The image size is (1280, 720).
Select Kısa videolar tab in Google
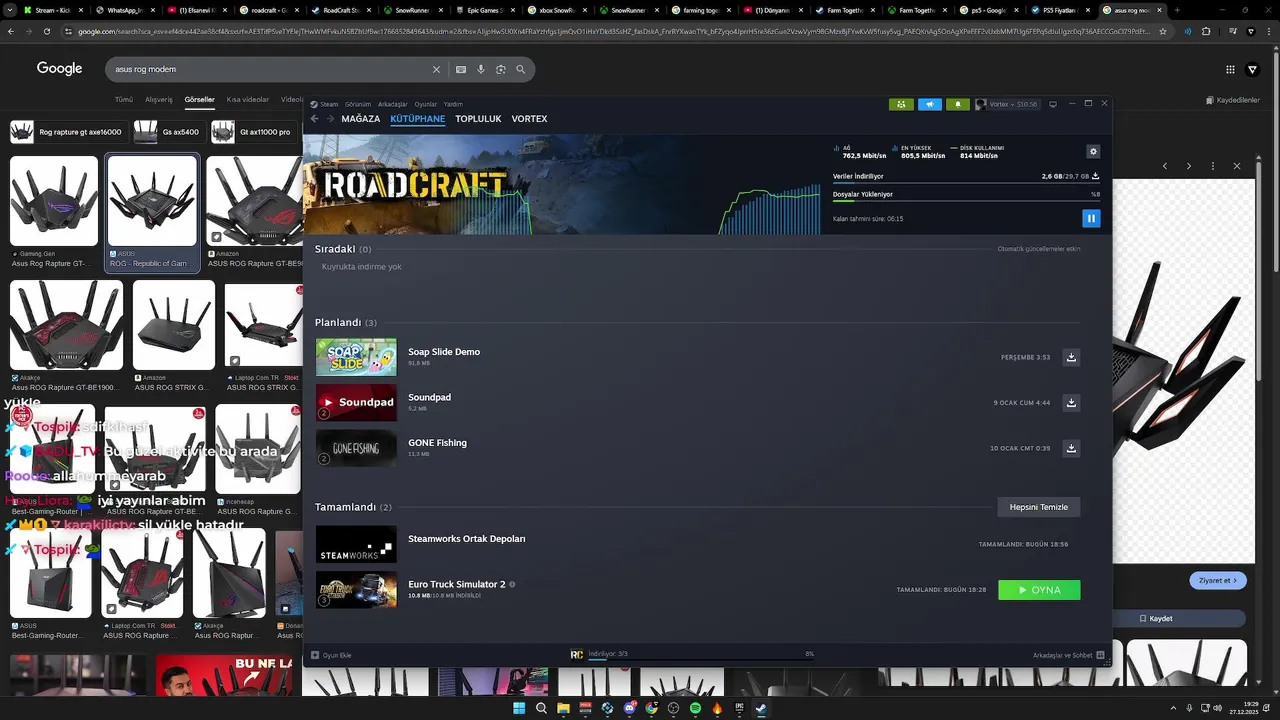tap(248, 100)
